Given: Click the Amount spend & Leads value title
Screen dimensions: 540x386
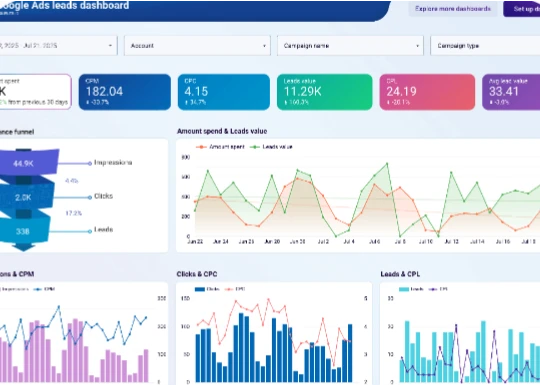Looking at the screenshot, I should (222, 131).
